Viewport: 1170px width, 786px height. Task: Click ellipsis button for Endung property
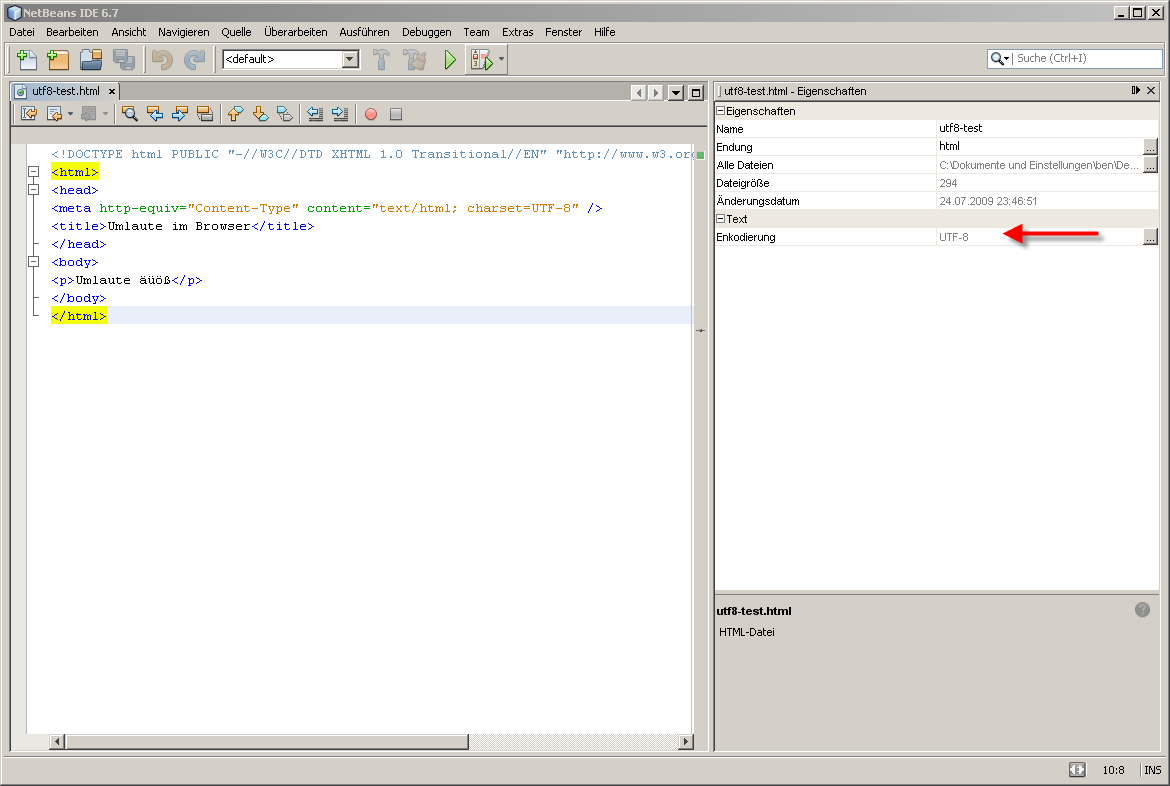point(1151,146)
